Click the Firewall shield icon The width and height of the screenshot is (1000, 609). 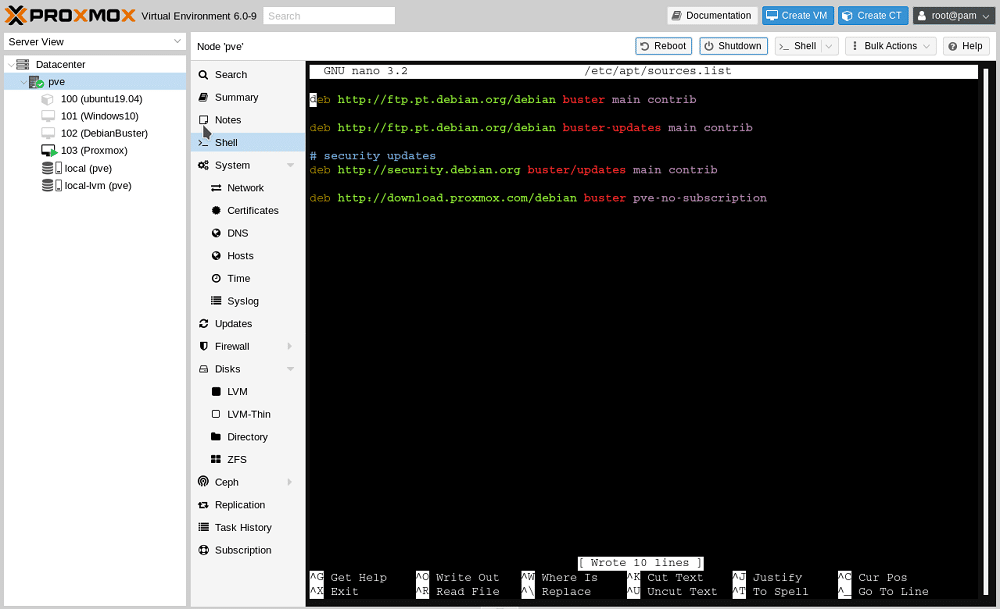(203, 346)
